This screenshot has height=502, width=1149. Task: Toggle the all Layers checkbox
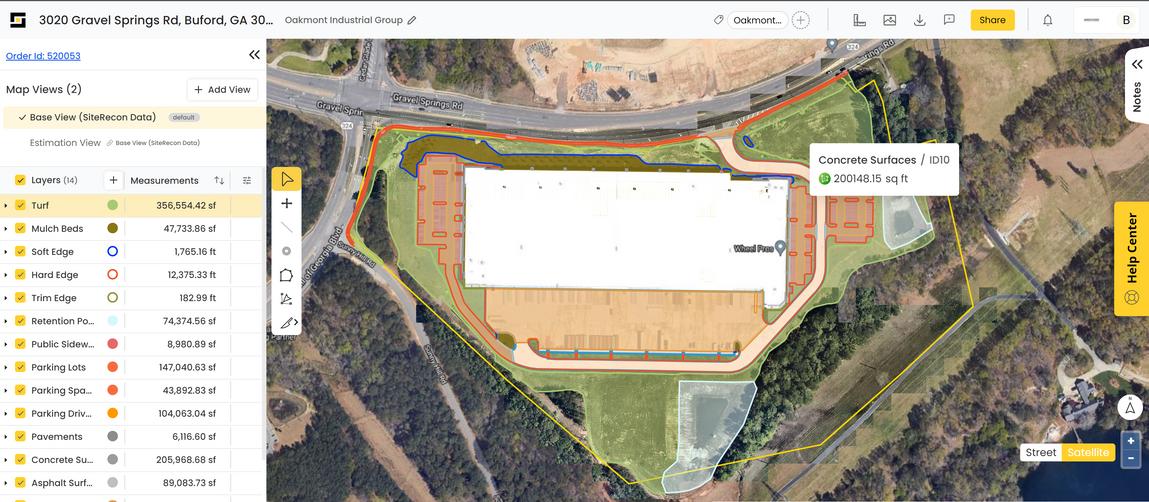coord(21,180)
